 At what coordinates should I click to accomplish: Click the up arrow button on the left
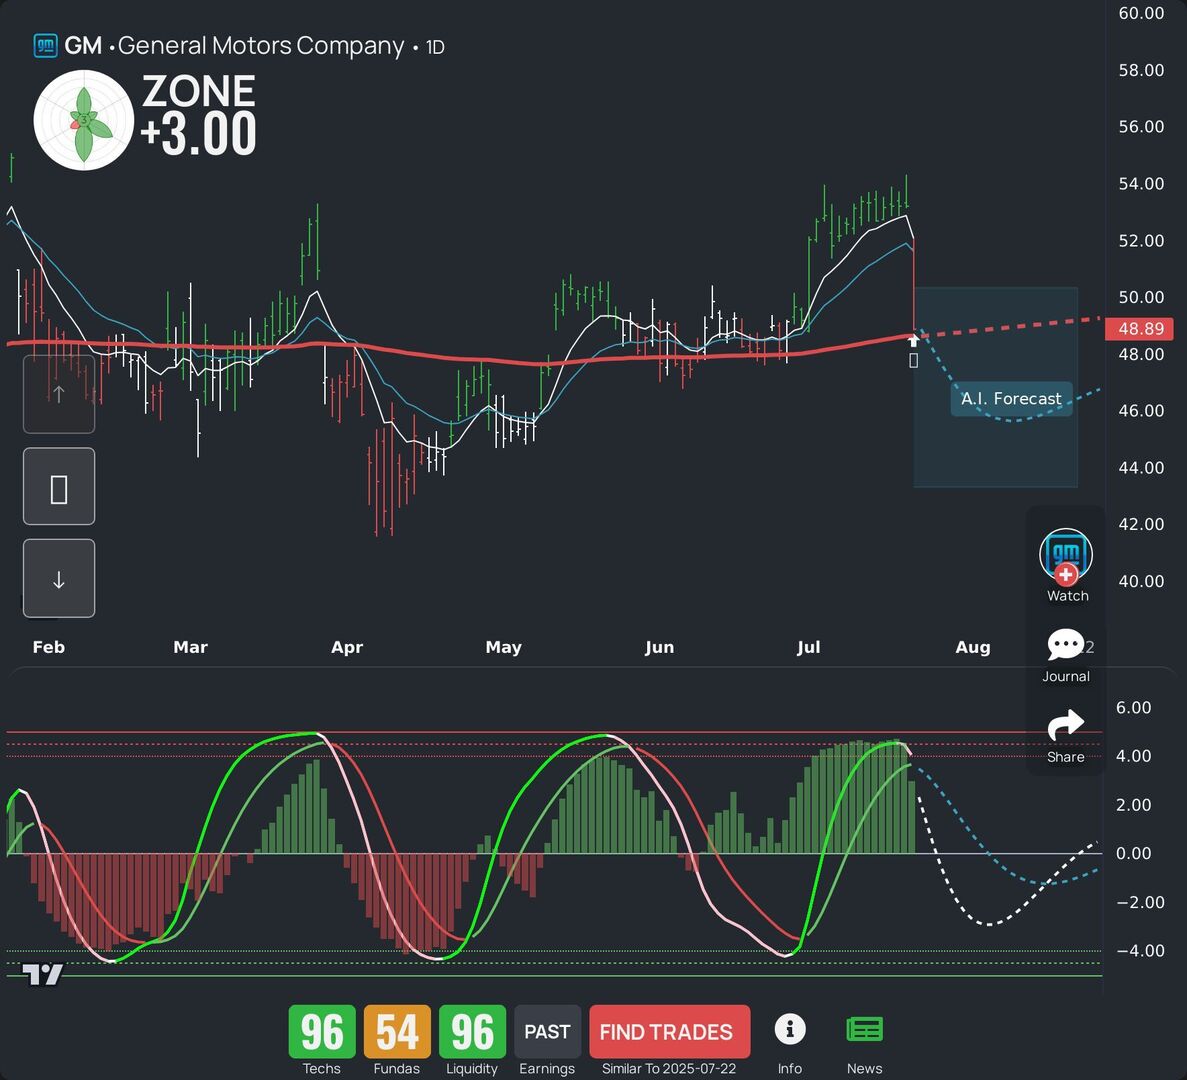click(x=59, y=394)
